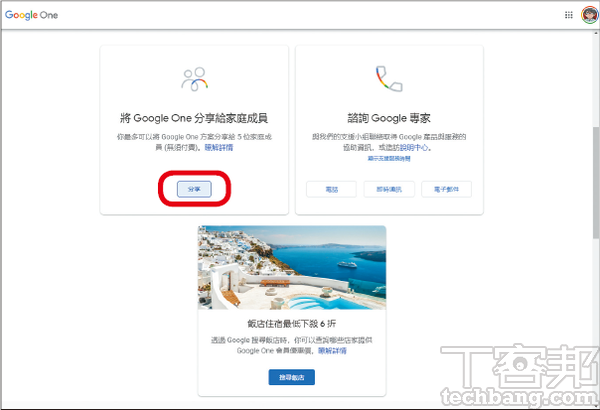Click the 分享 share button
This screenshot has height=410, width=600.
point(194,189)
